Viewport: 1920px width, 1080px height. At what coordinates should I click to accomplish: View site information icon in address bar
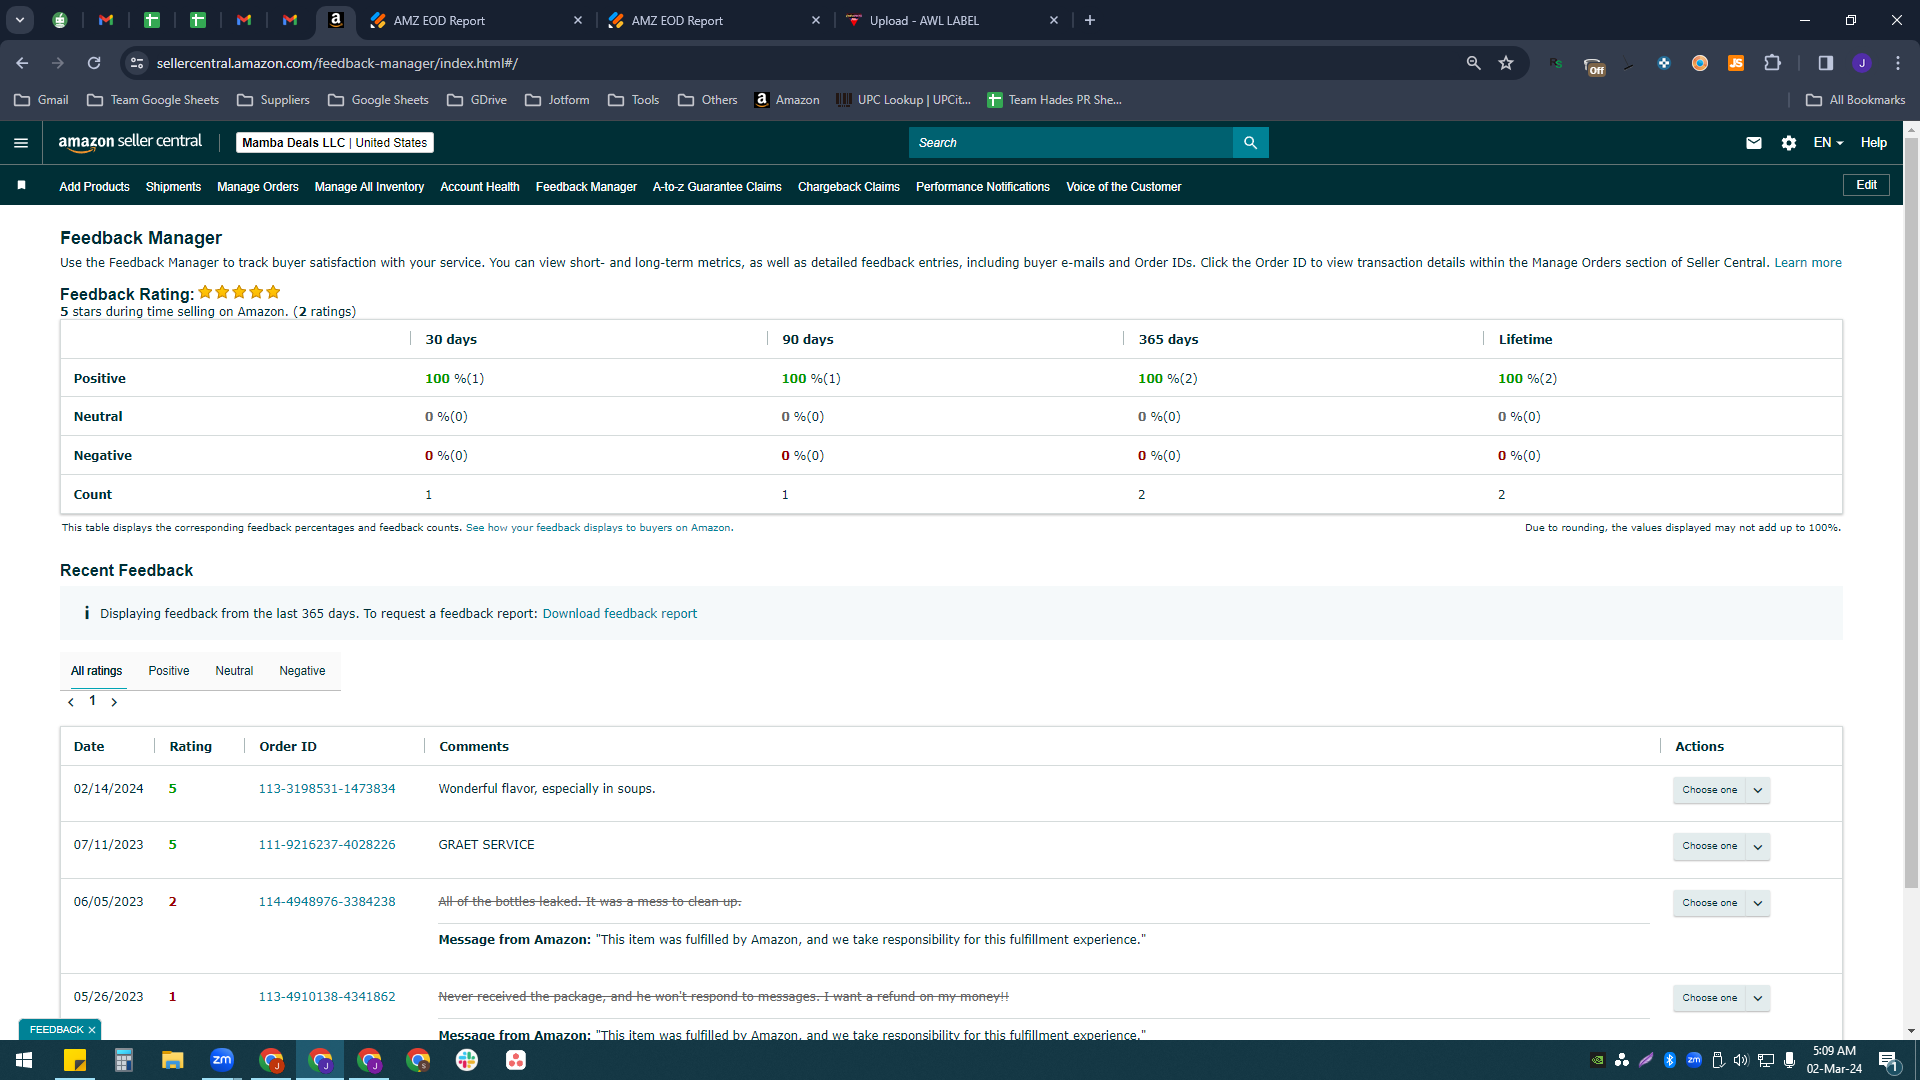(137, 63)
